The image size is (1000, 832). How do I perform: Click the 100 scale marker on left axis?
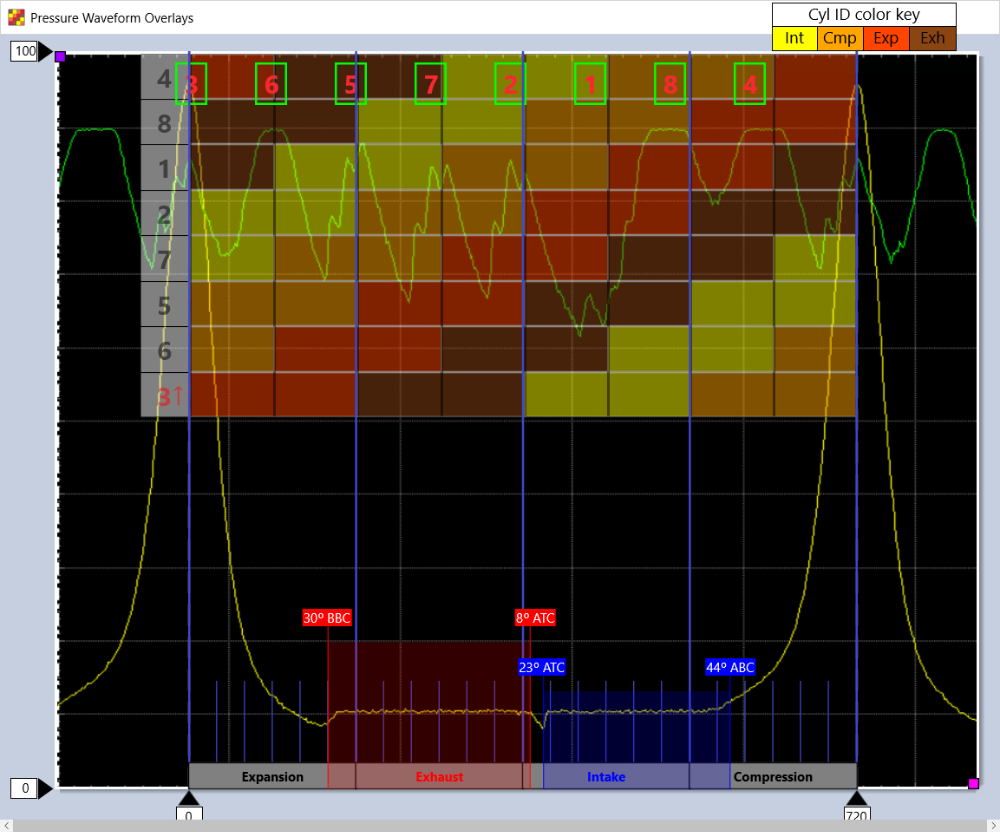click(25, 51)
